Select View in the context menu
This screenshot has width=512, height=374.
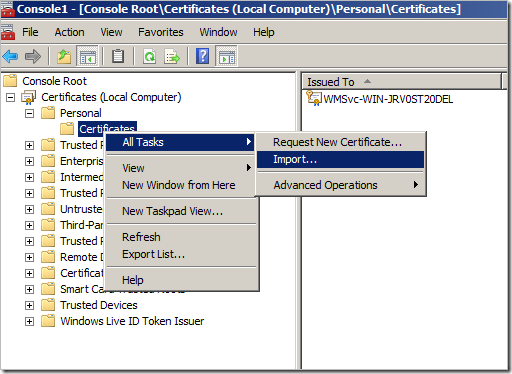click(181, 168)
